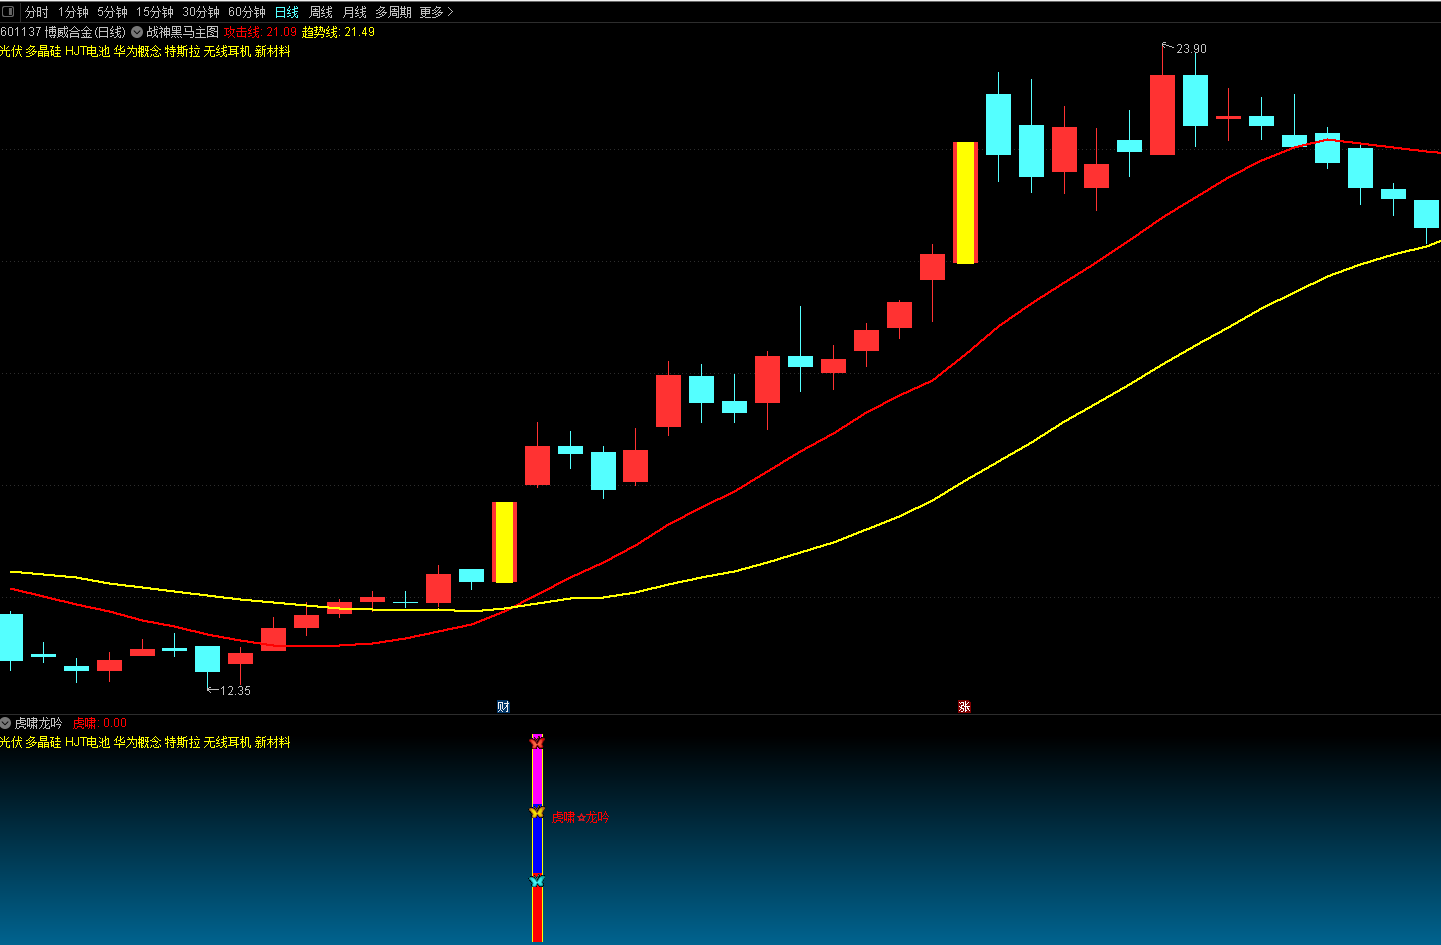Select the 15分钟 period tab
The image size is (1441, 945).
155,12
